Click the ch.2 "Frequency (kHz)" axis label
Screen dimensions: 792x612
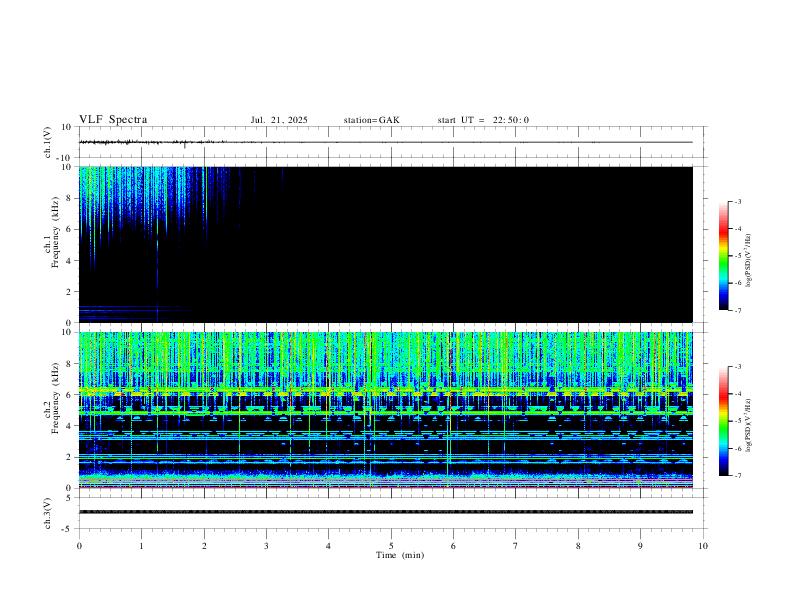point(56,398)
